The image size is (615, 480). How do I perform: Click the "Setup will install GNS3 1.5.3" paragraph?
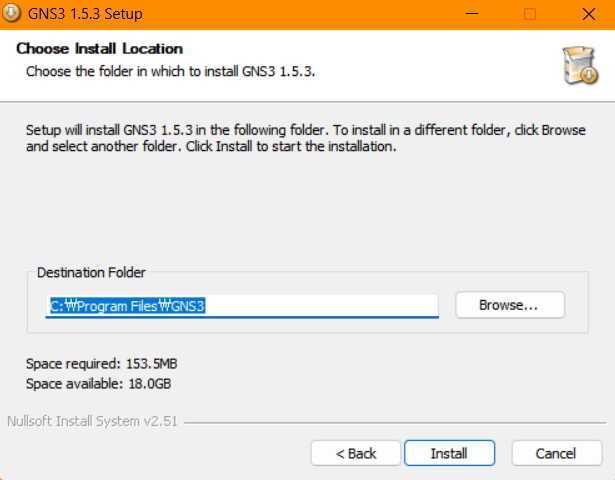point(306,138)
